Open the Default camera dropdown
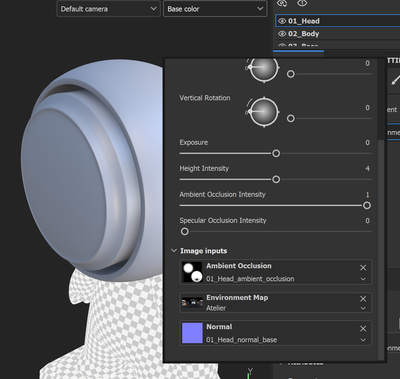400x379 pixels. pyautogui.click(x=107, y=9)
